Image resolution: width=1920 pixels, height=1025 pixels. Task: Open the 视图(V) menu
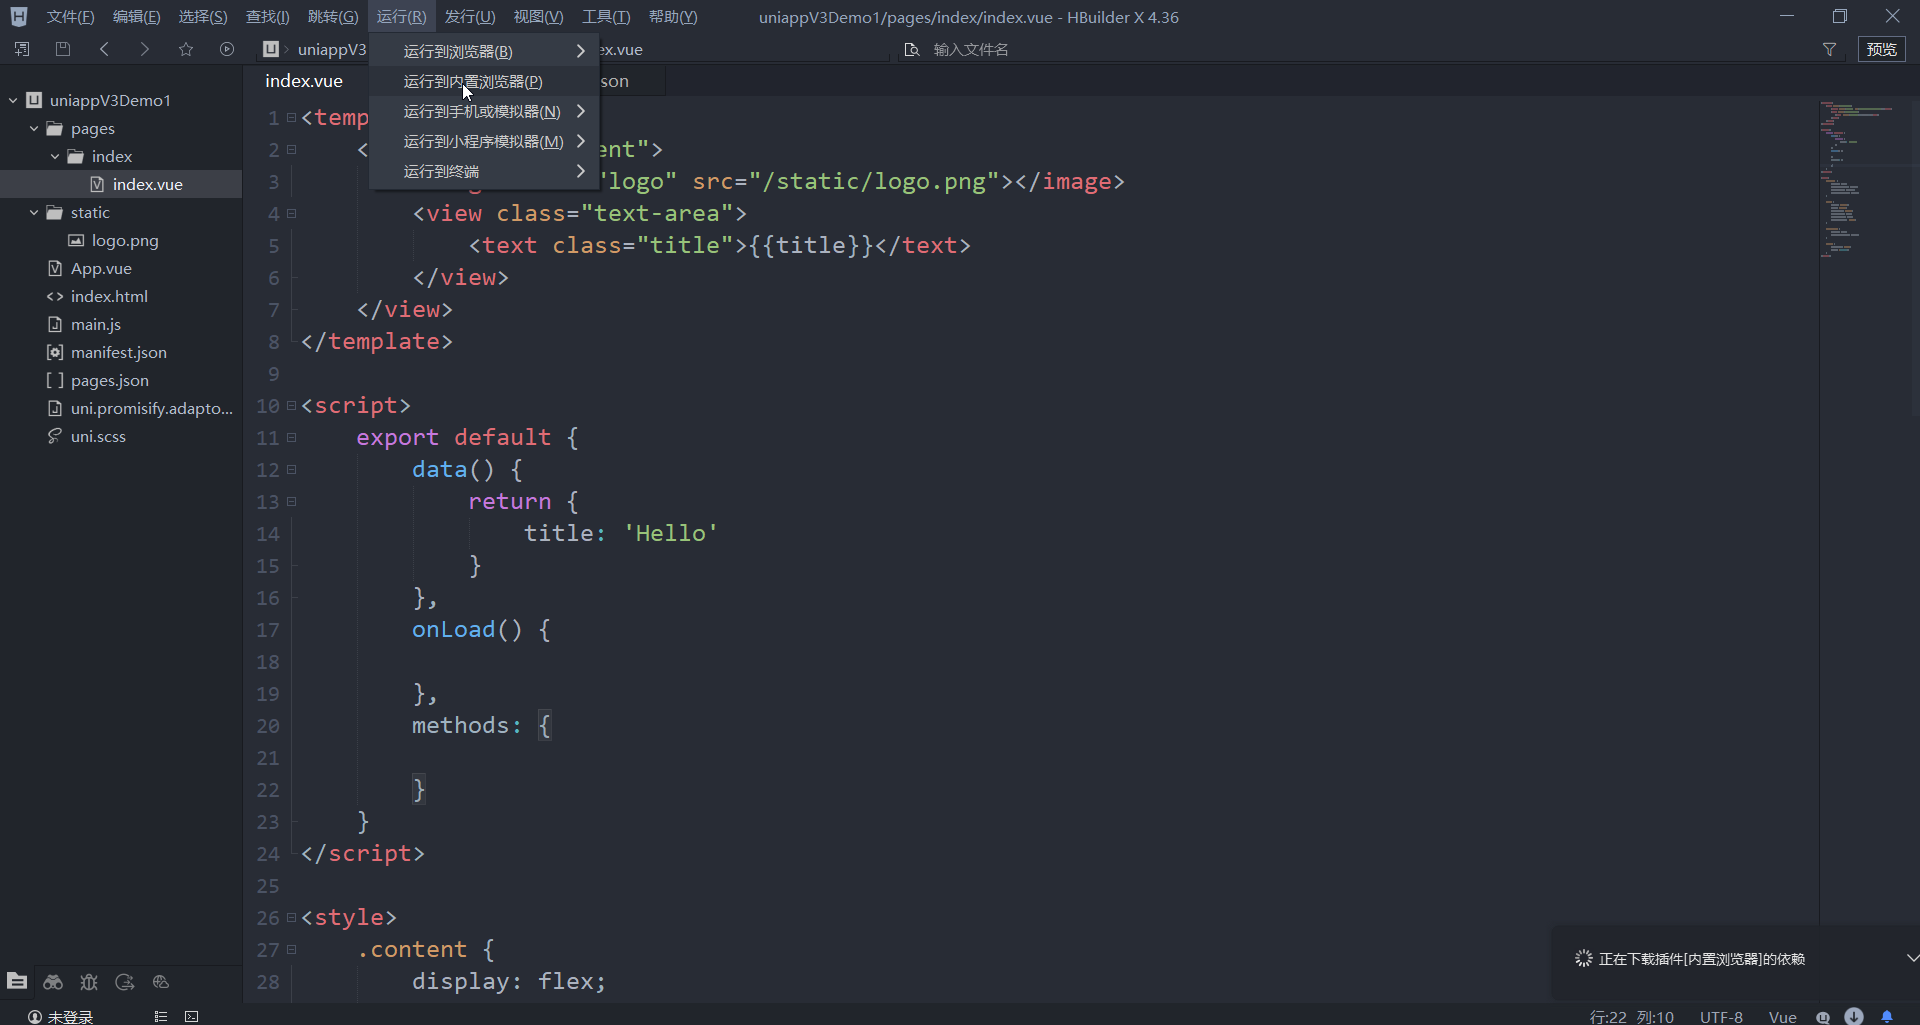point(538,17)
